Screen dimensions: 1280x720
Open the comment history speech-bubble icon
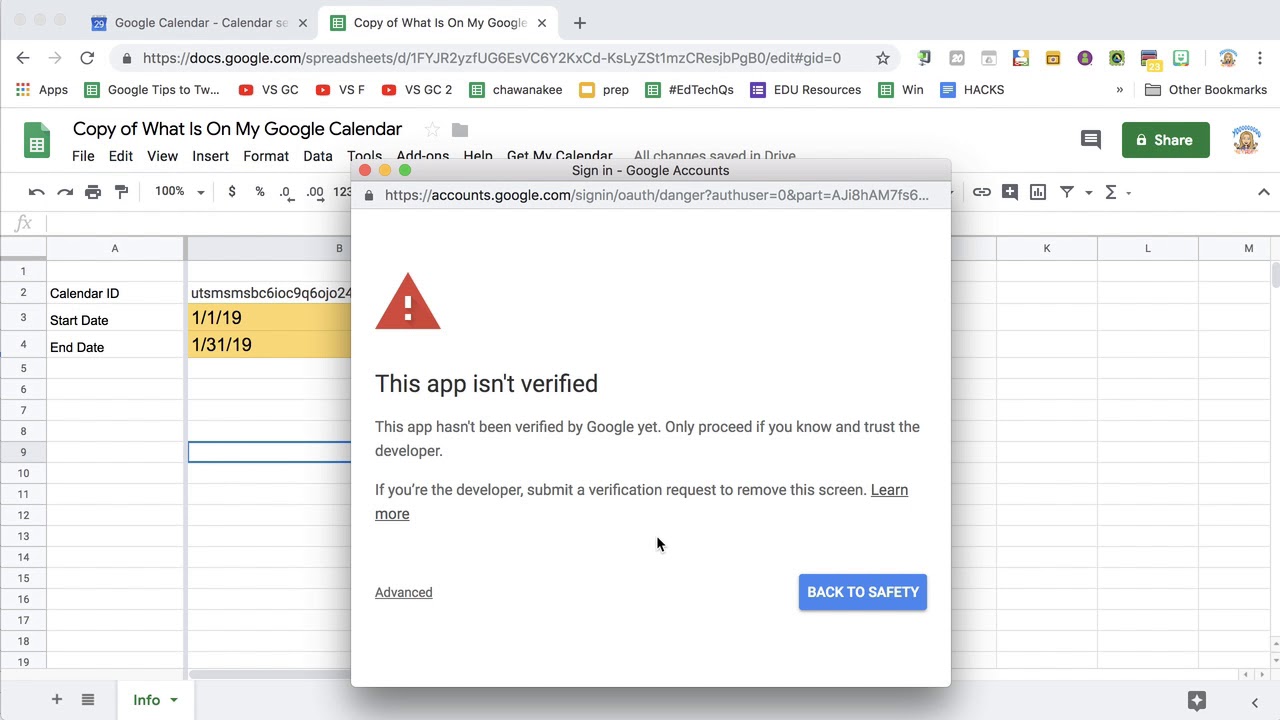pos(1091,140)
